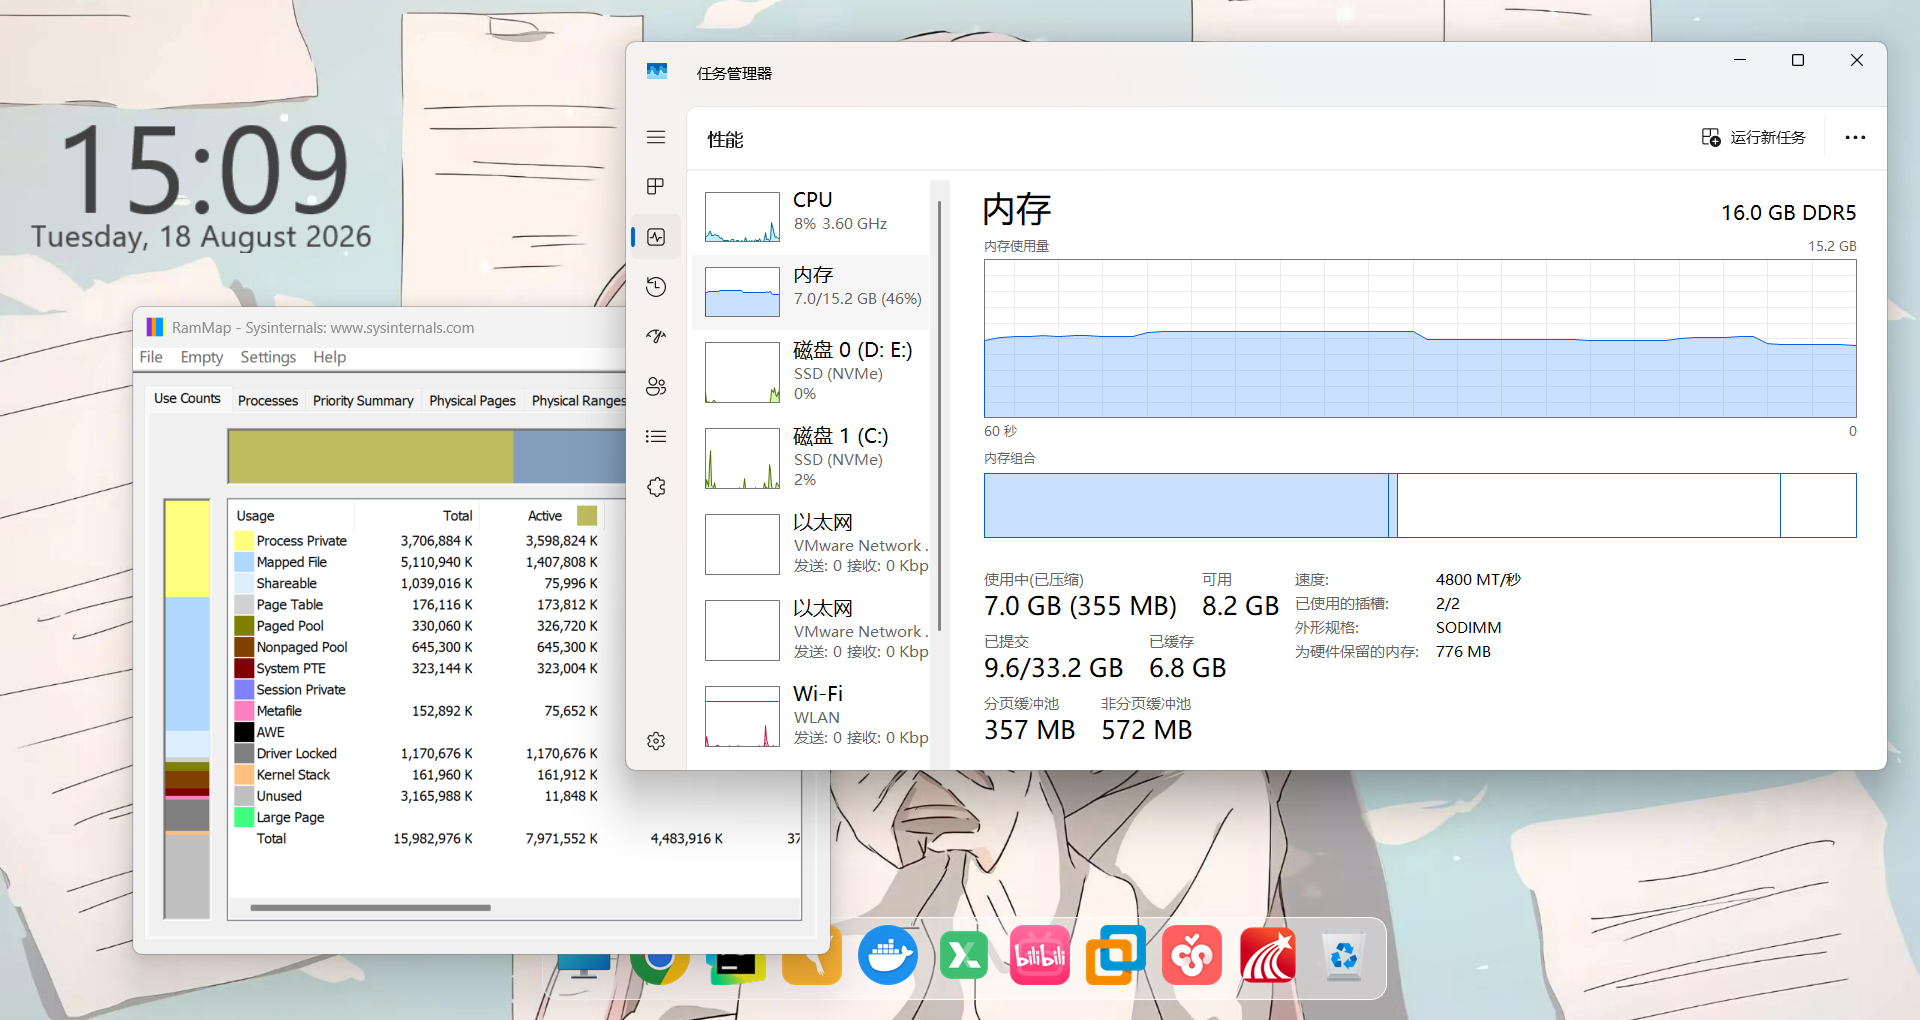
Task: Click the System PTE row label
Action: tap(291, 668)
